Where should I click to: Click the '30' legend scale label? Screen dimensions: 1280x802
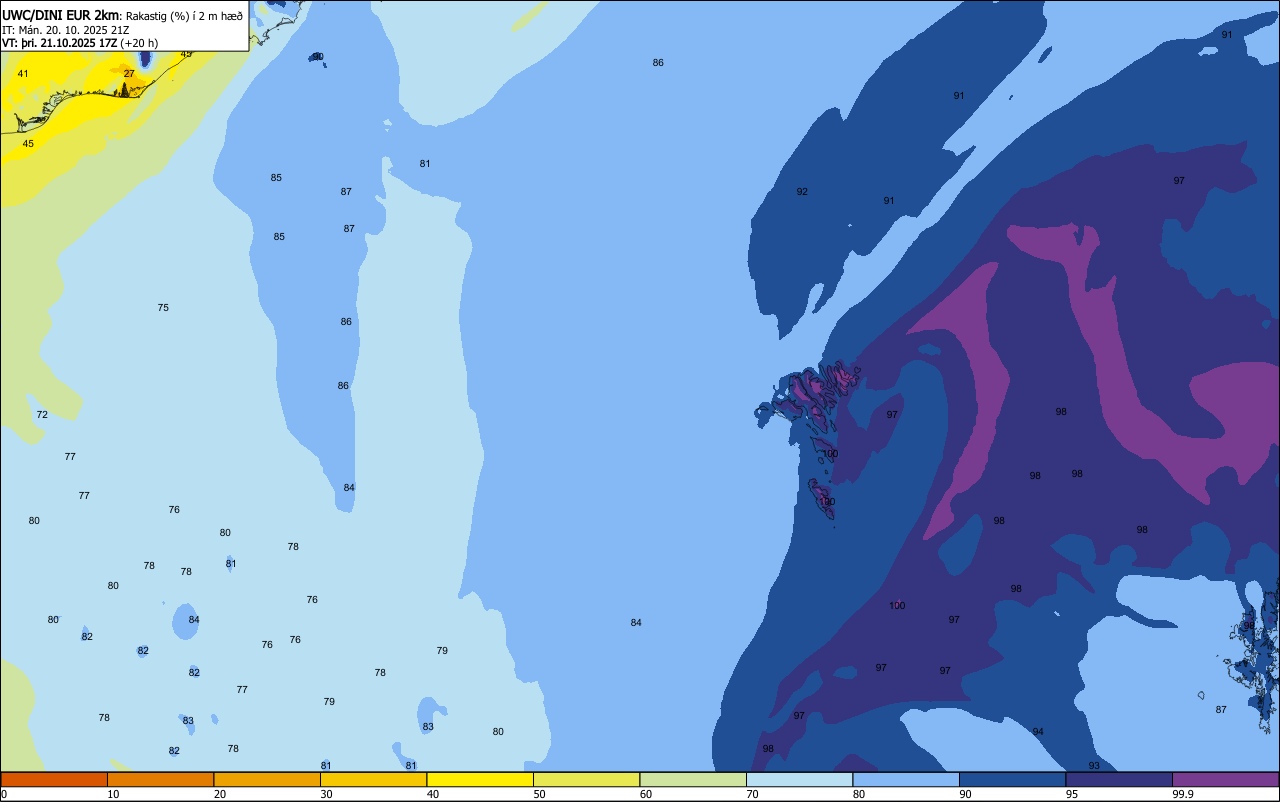[326, 794]
